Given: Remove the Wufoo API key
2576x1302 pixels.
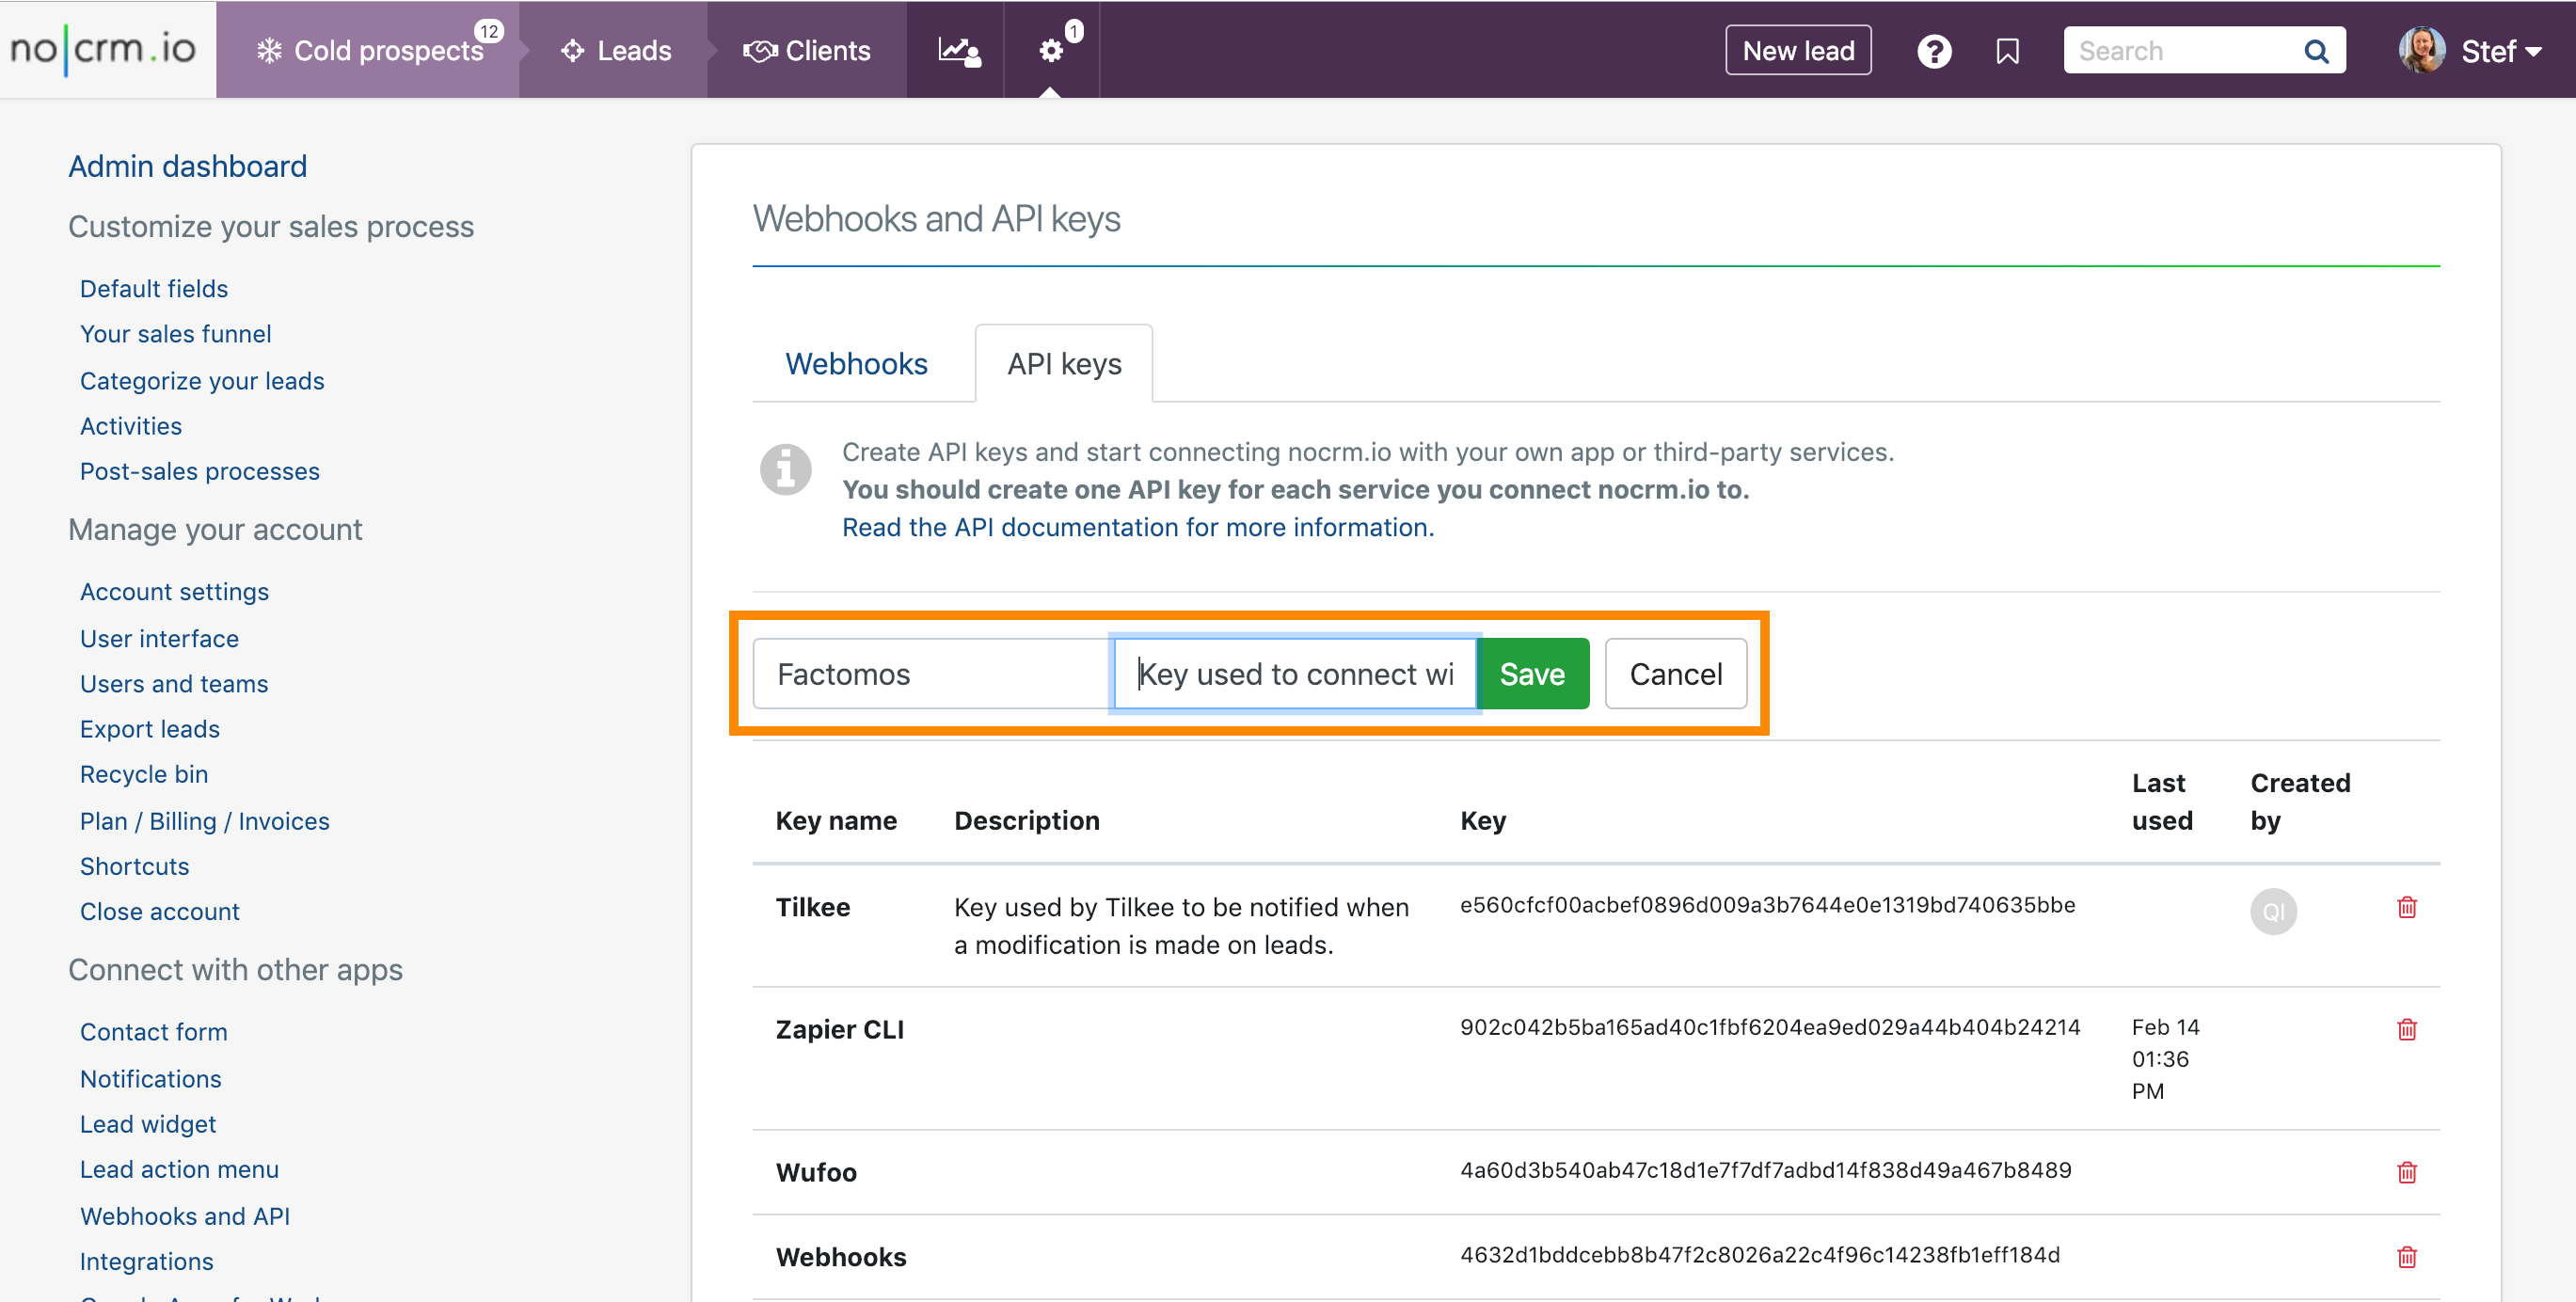Looking at the screenshot, I should tap(2406, 1172).
